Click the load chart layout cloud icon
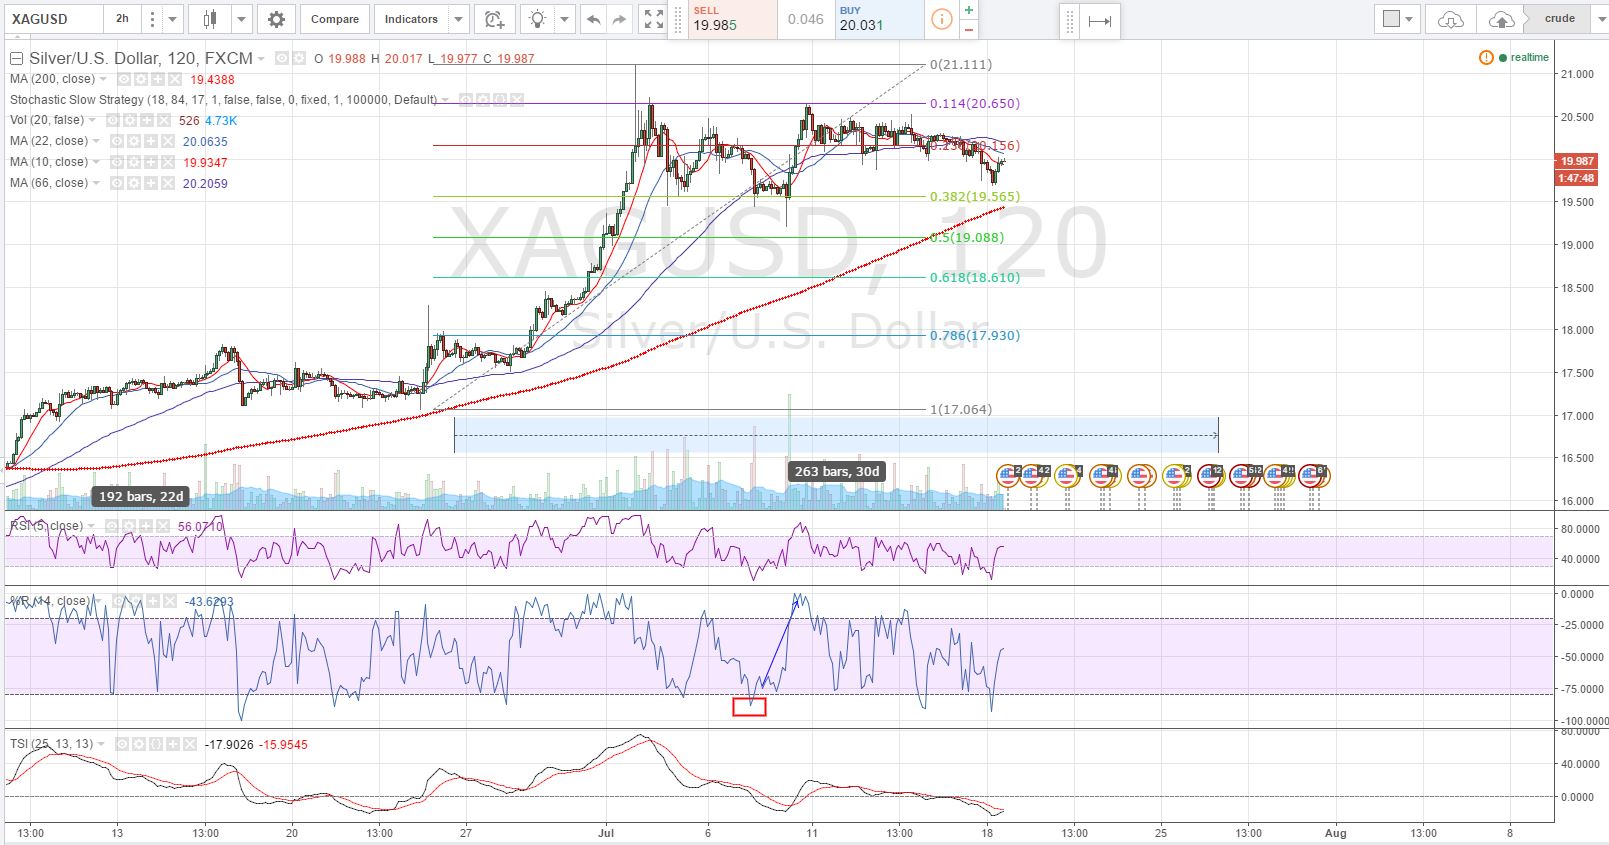Viewport: 1609px width, 845px height. coord(1450,19)
